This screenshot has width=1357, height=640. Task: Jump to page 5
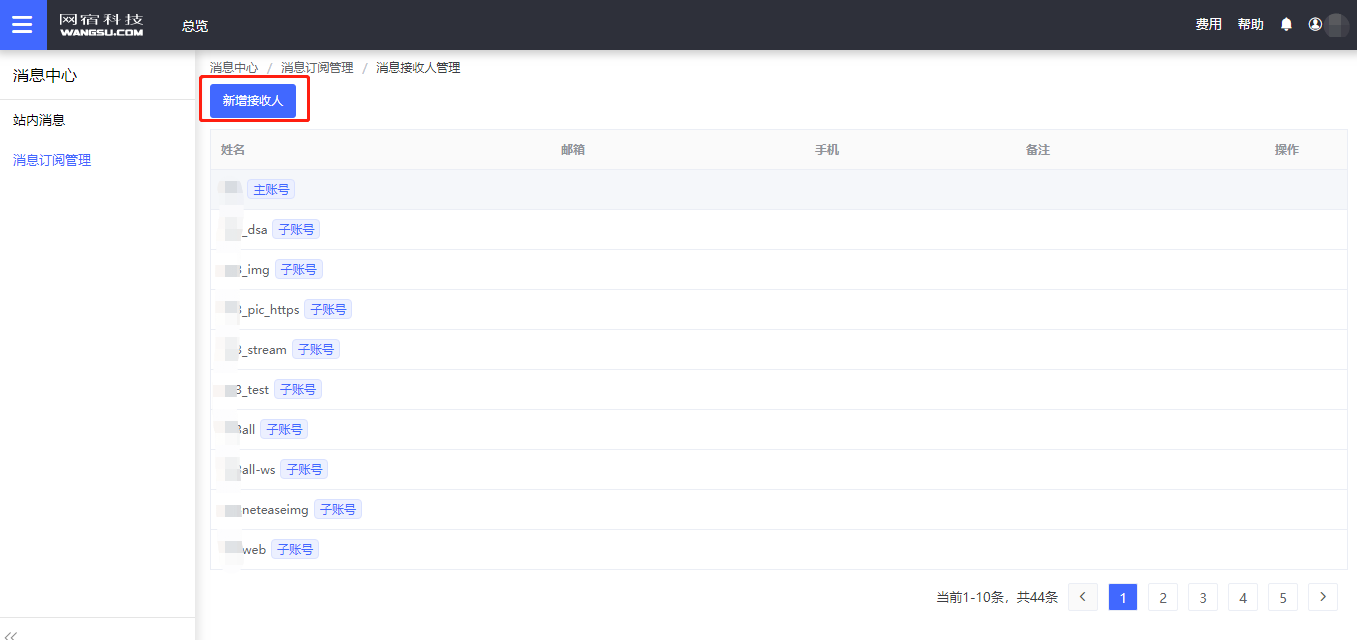click(1282, 597)
